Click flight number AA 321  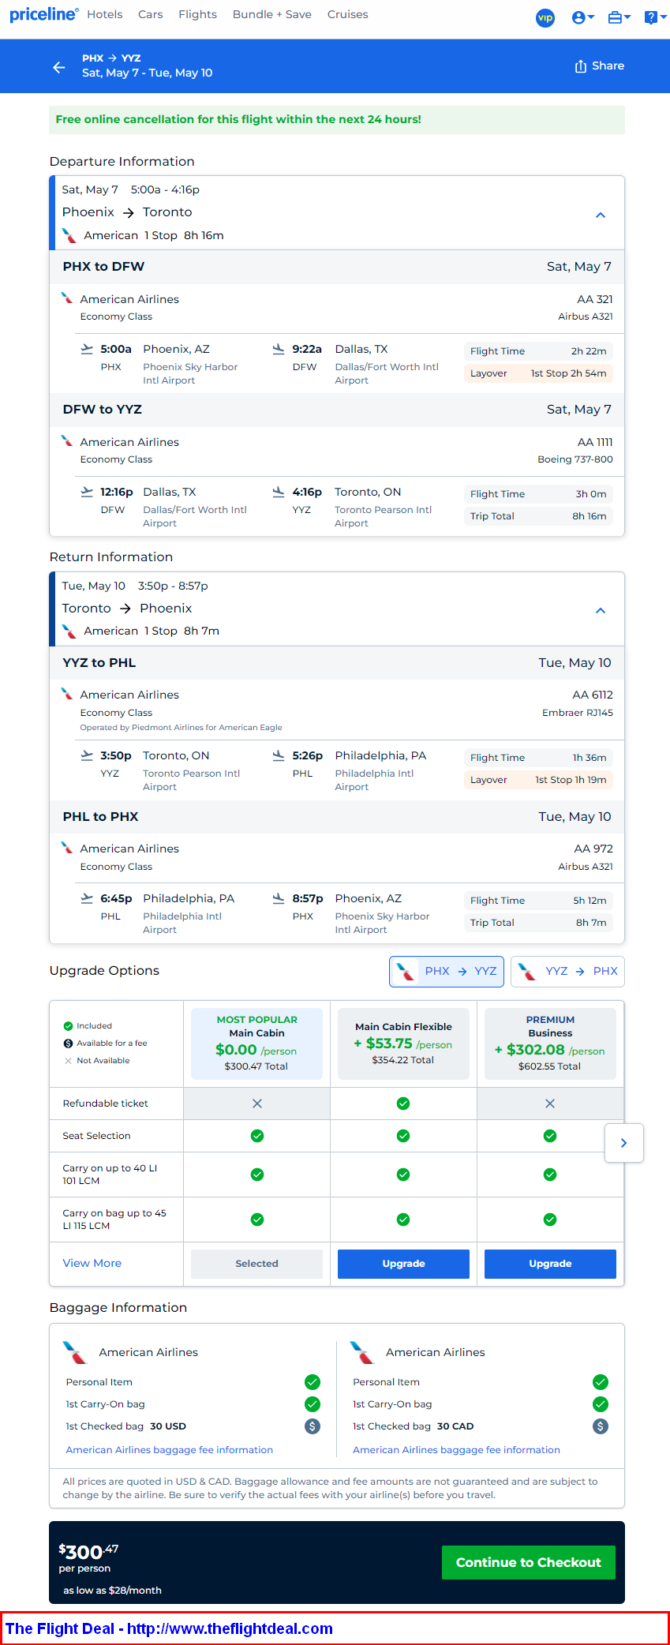click(x=595, y=299)
